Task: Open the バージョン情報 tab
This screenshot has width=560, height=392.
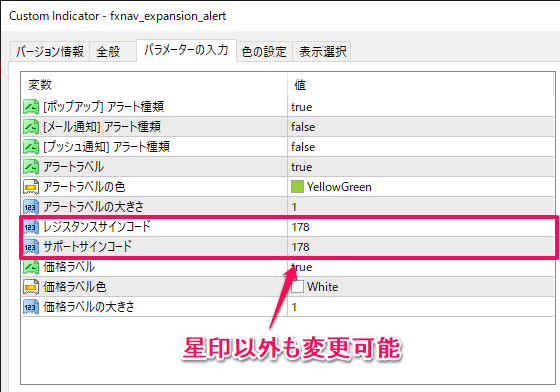Action: tap(50, 51)
